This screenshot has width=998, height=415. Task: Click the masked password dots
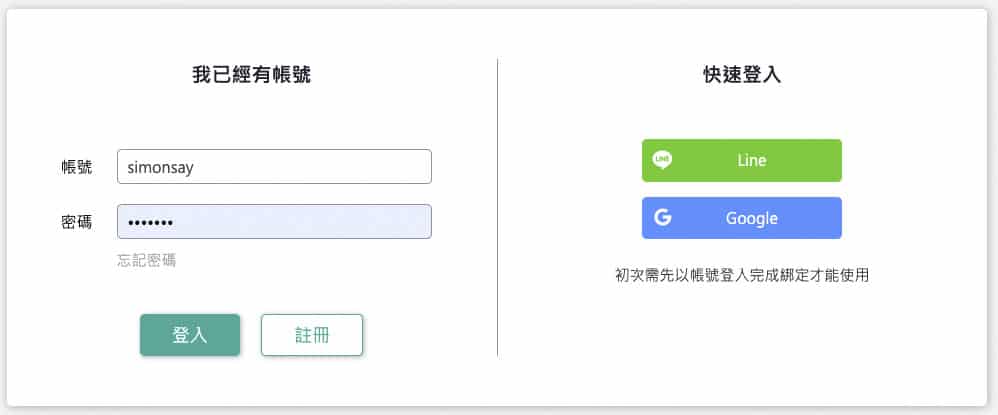click(150, 222)
